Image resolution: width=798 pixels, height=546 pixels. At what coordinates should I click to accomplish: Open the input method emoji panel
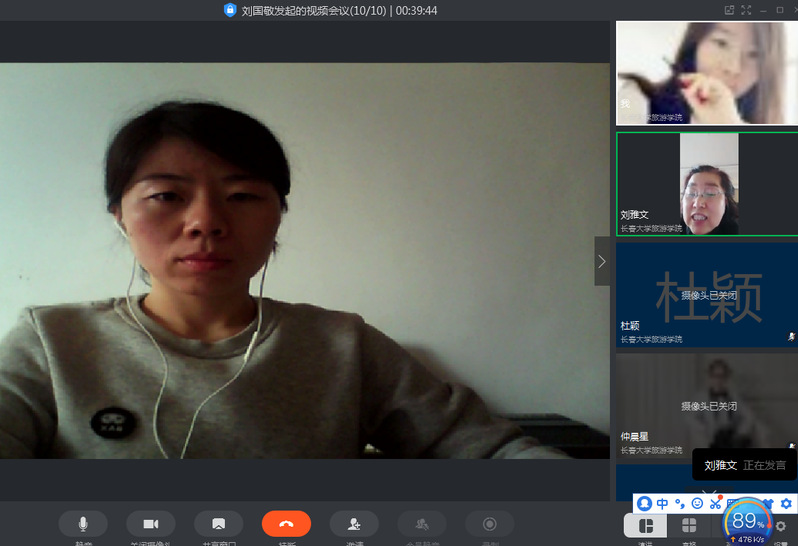point(697,504)
